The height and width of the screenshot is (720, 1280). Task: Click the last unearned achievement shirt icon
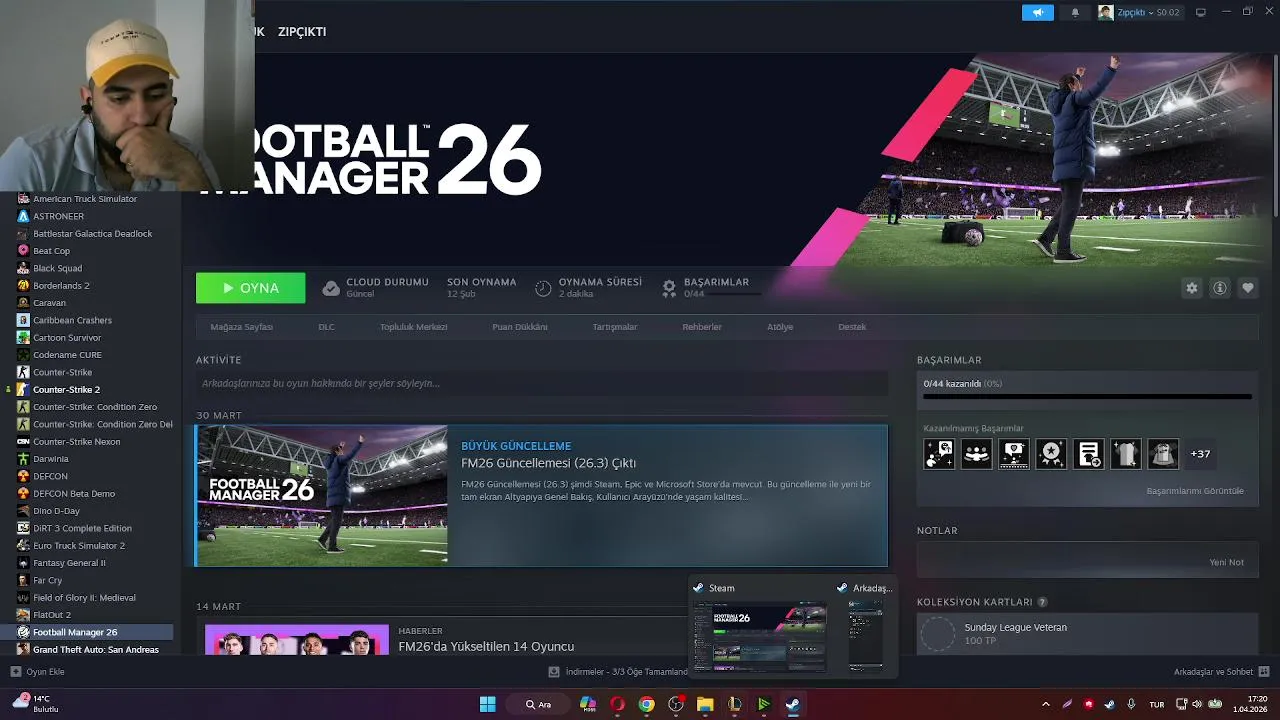point(1163,454)
